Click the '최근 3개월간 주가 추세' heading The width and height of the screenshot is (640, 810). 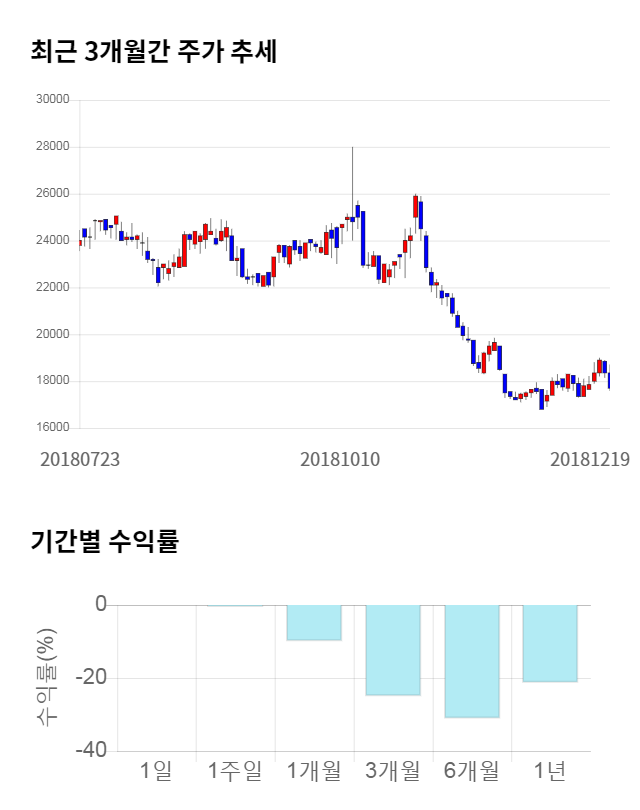pos(154,52)
